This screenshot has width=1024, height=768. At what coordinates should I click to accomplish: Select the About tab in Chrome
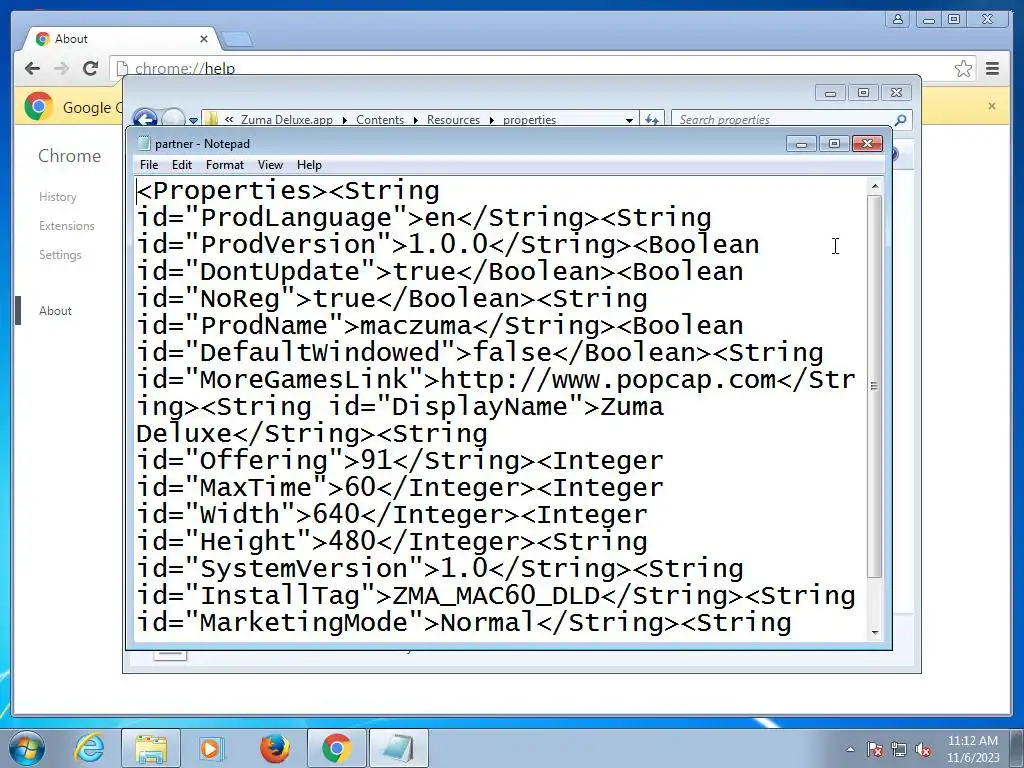click(121, 39)
